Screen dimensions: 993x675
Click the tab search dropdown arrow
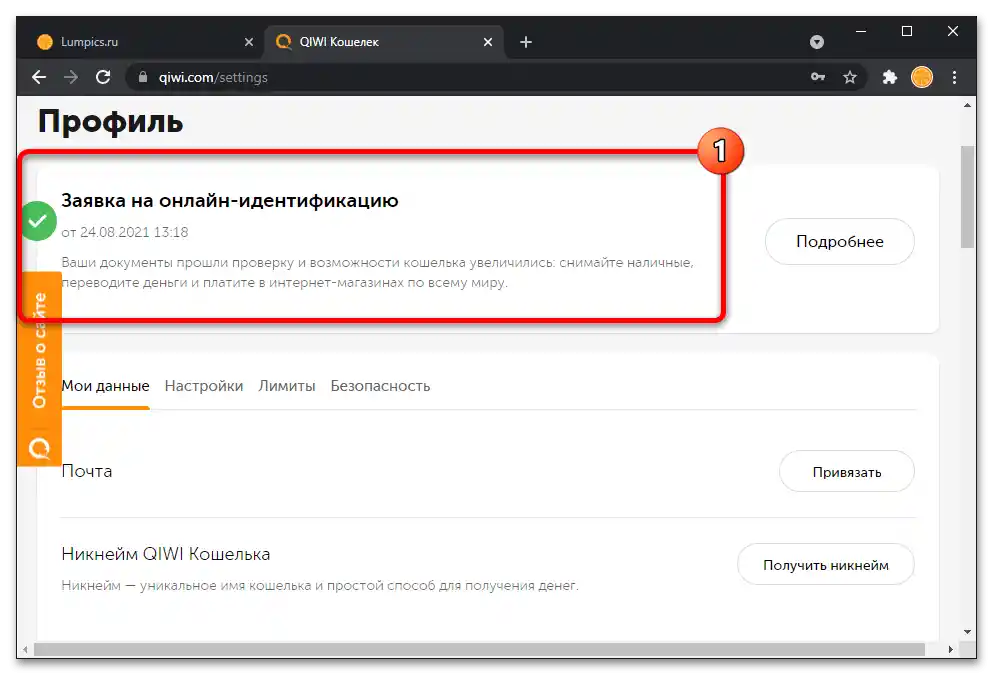(817, 42)
